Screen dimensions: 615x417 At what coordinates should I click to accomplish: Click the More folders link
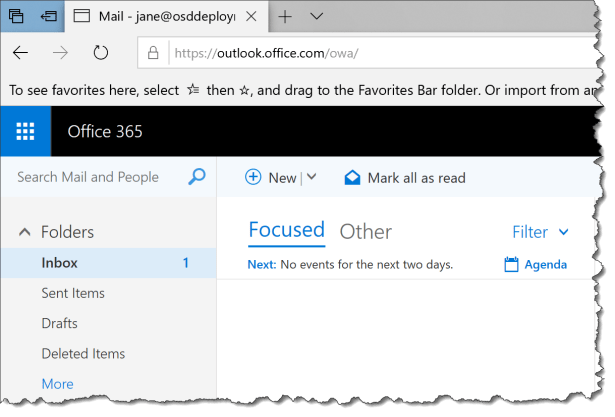57,384
